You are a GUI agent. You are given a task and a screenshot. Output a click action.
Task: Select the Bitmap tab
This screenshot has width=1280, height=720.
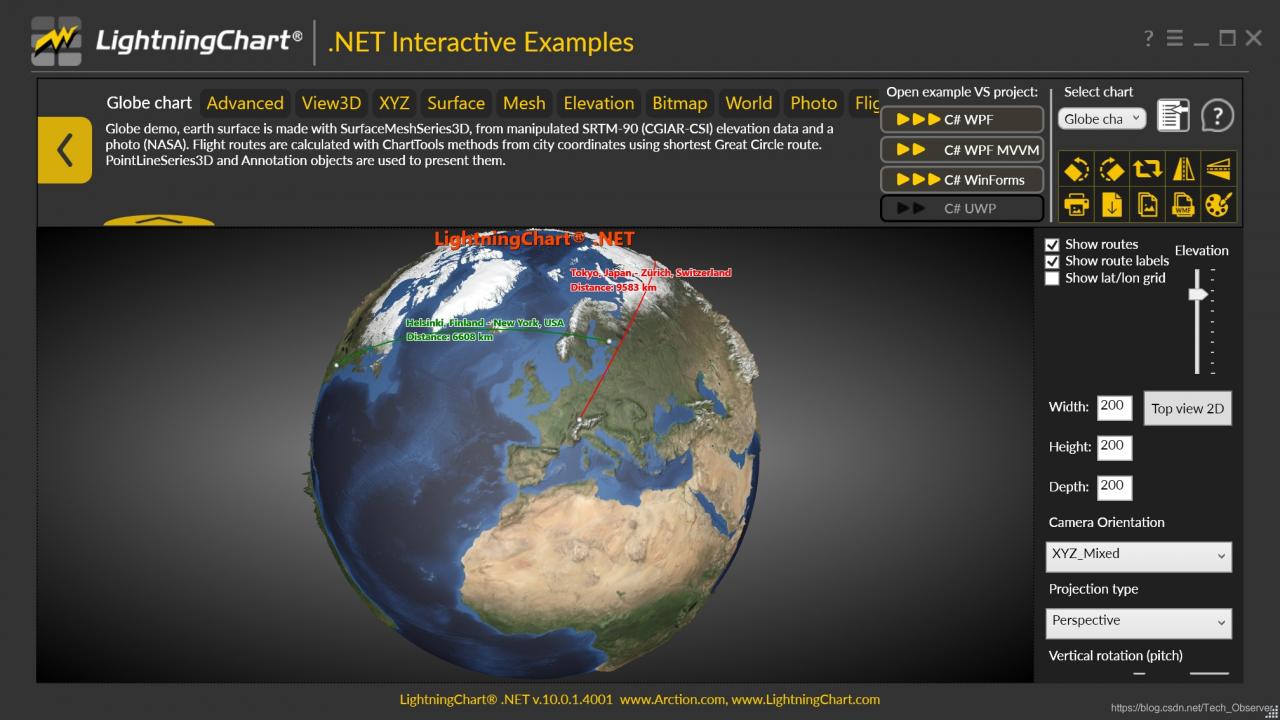coord(679,103)
